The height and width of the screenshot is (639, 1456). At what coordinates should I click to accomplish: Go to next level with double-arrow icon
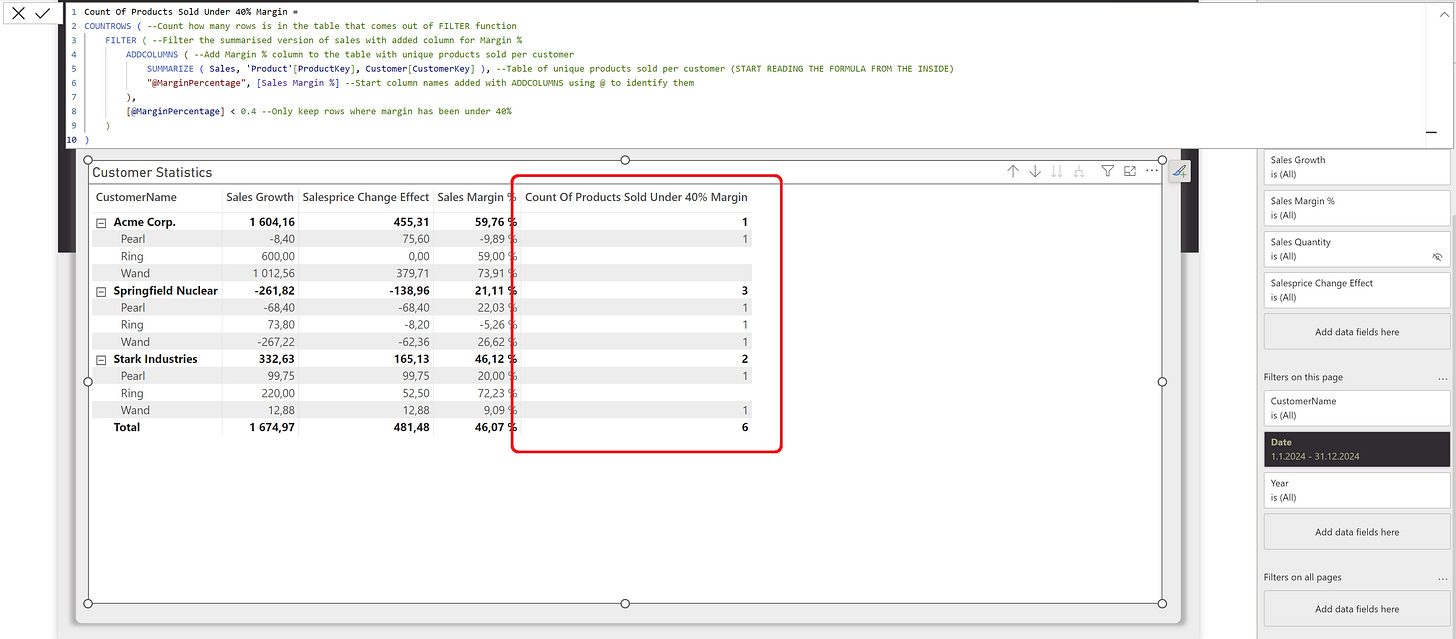click(1057, 172)
